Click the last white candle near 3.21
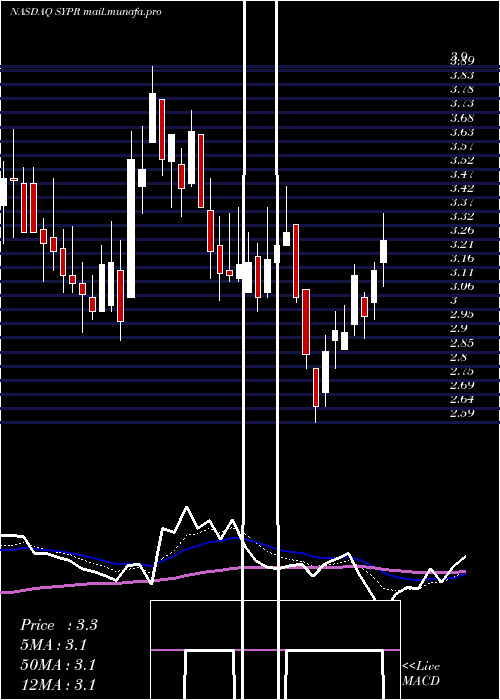The image size is (500, 700). [x=383, y=251]
